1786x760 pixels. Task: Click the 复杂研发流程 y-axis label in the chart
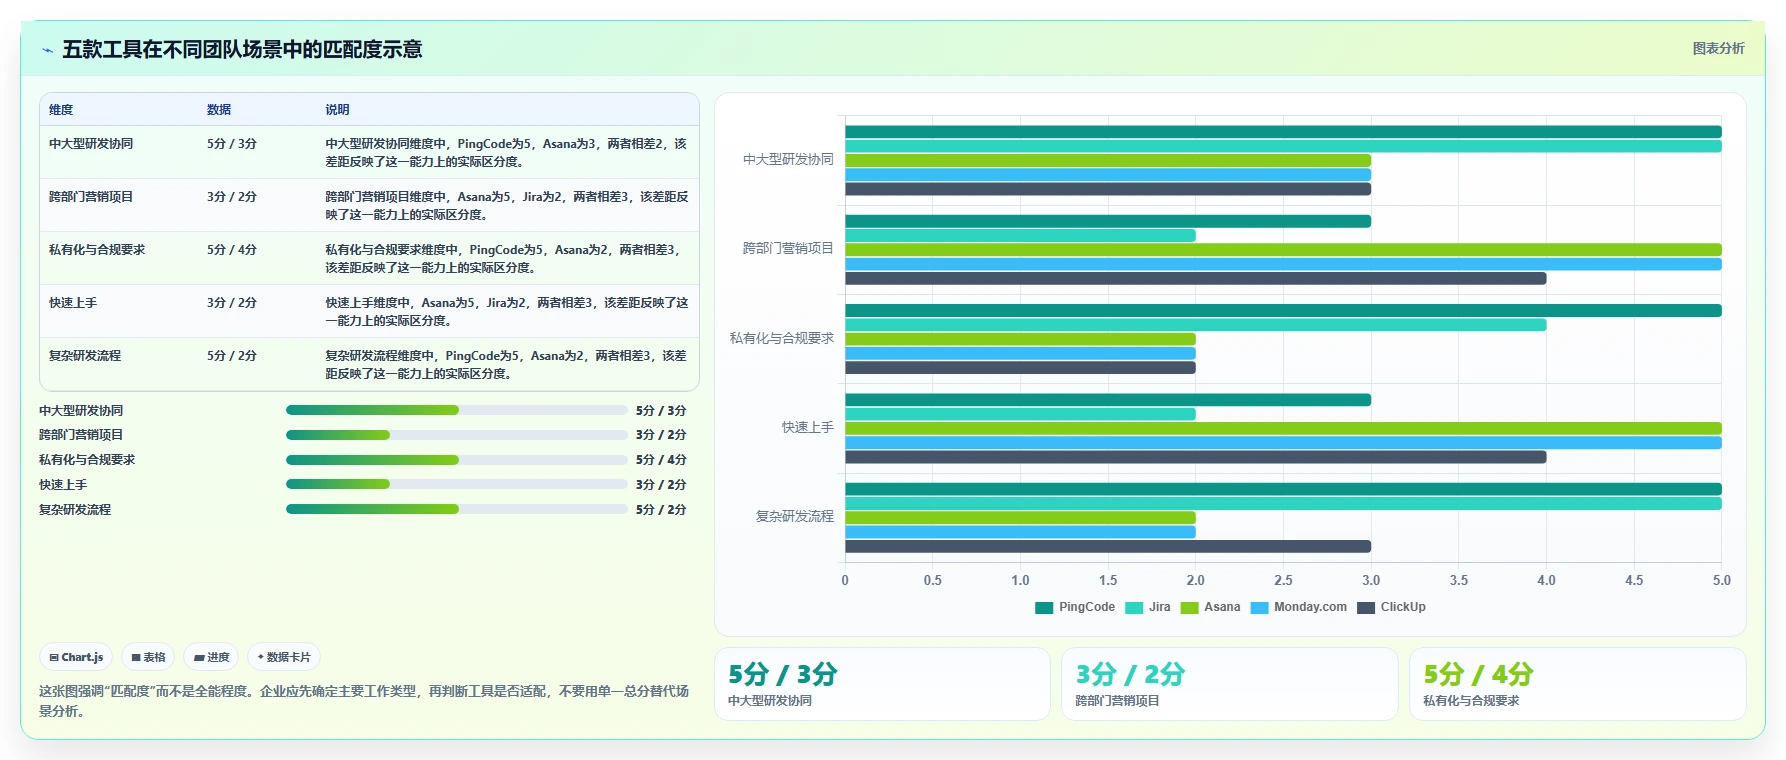(x=794, y=516)
